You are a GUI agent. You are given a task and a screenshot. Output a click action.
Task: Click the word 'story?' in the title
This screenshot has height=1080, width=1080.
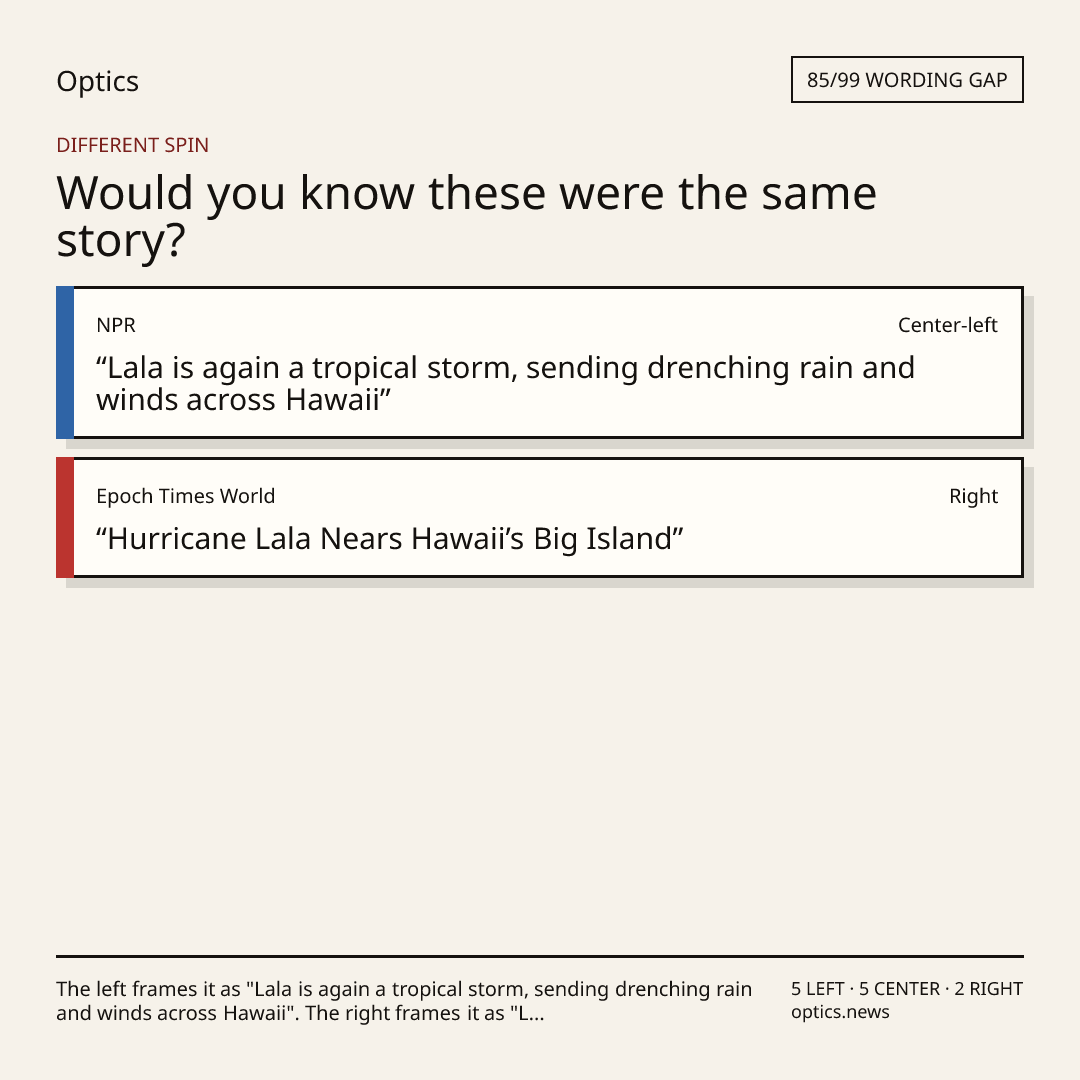(121, 240)
